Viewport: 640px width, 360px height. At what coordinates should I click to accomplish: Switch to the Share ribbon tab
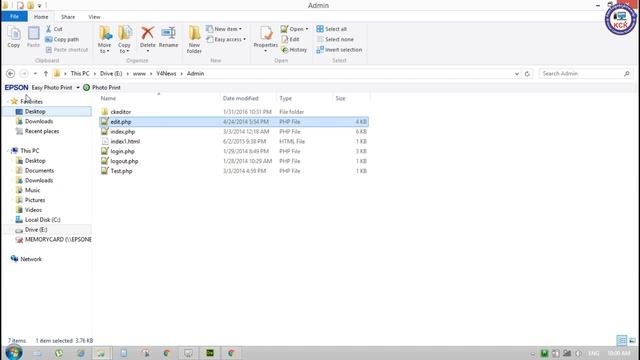pyautogui.click(x=68, y=17)
